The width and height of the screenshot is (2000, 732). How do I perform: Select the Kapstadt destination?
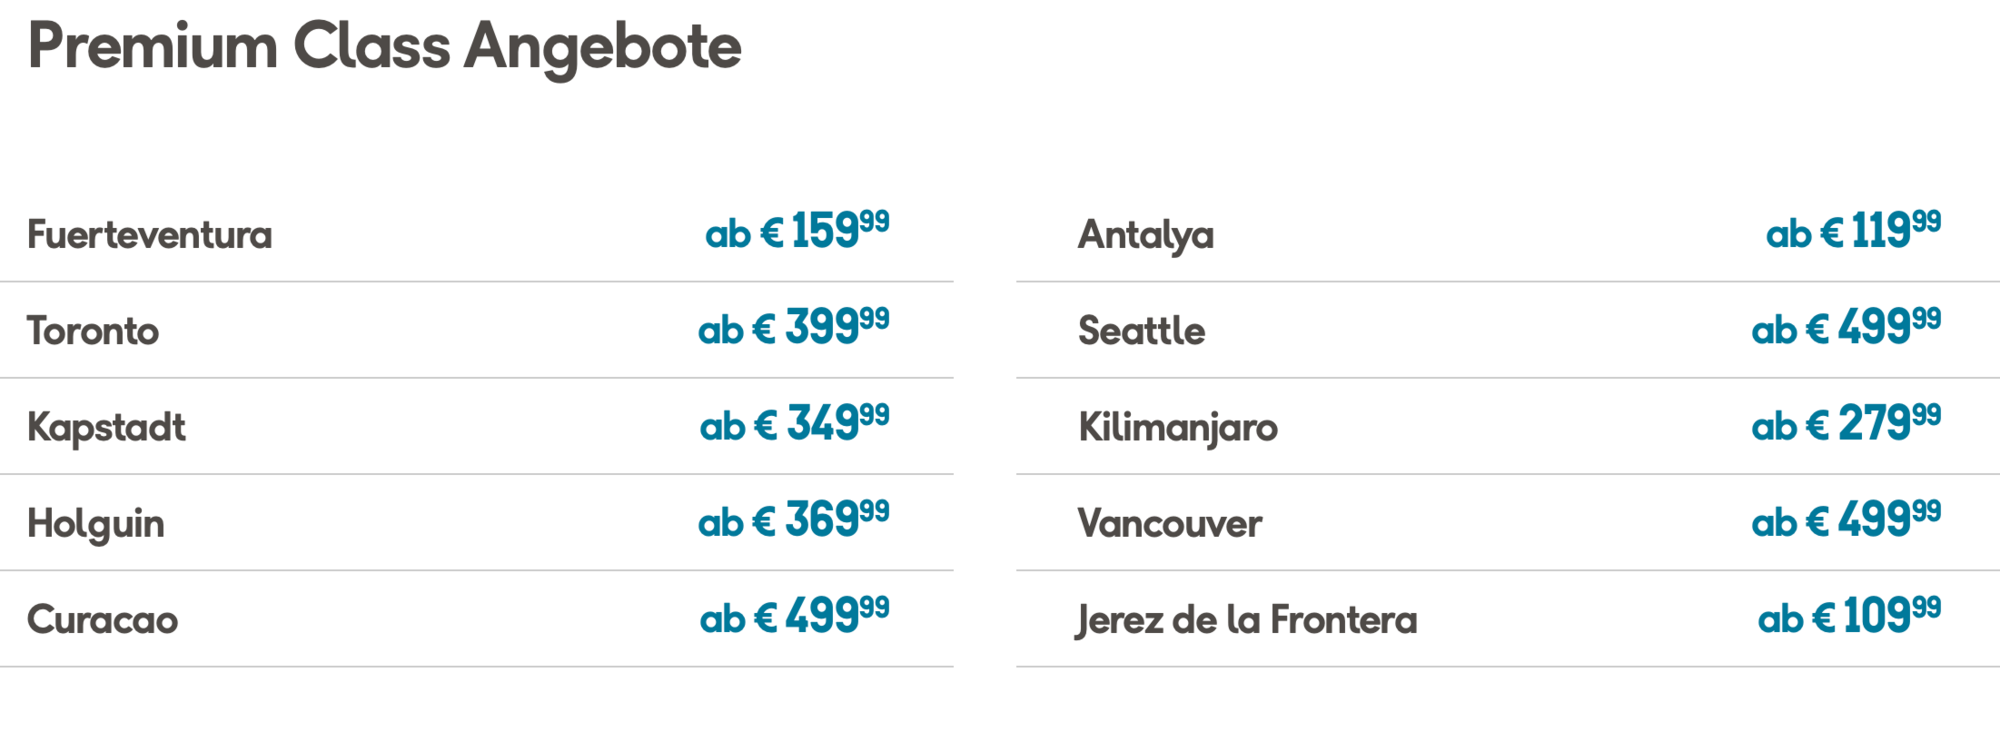pyautogui.click(x=107, y=428)
